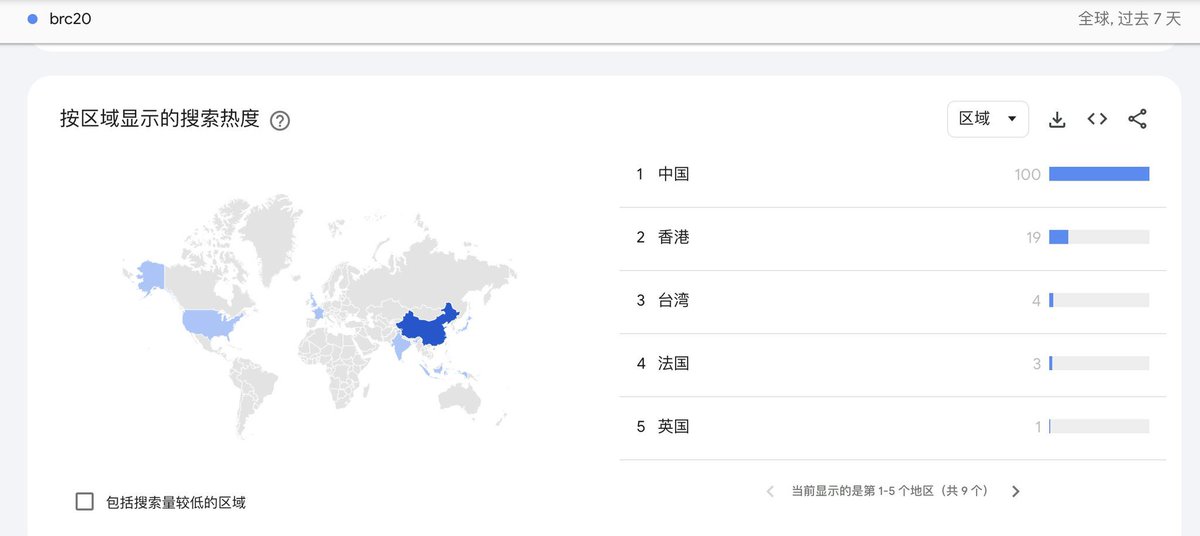1200x536 pixels.
Task: Click the brc20 search term label
Action: tap(70, 19)
